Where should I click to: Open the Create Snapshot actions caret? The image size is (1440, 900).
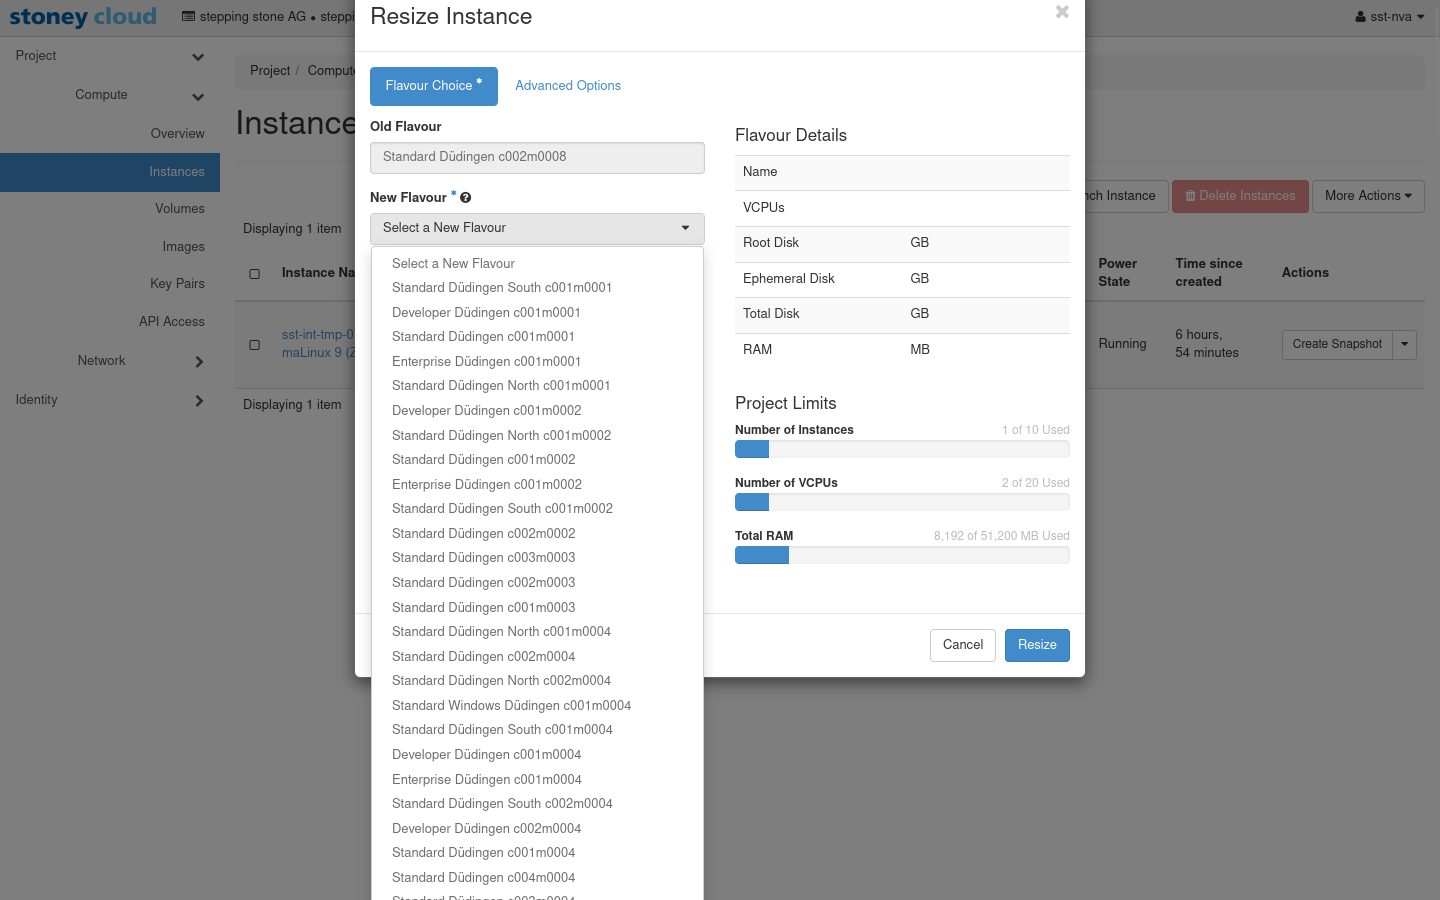1404,344
